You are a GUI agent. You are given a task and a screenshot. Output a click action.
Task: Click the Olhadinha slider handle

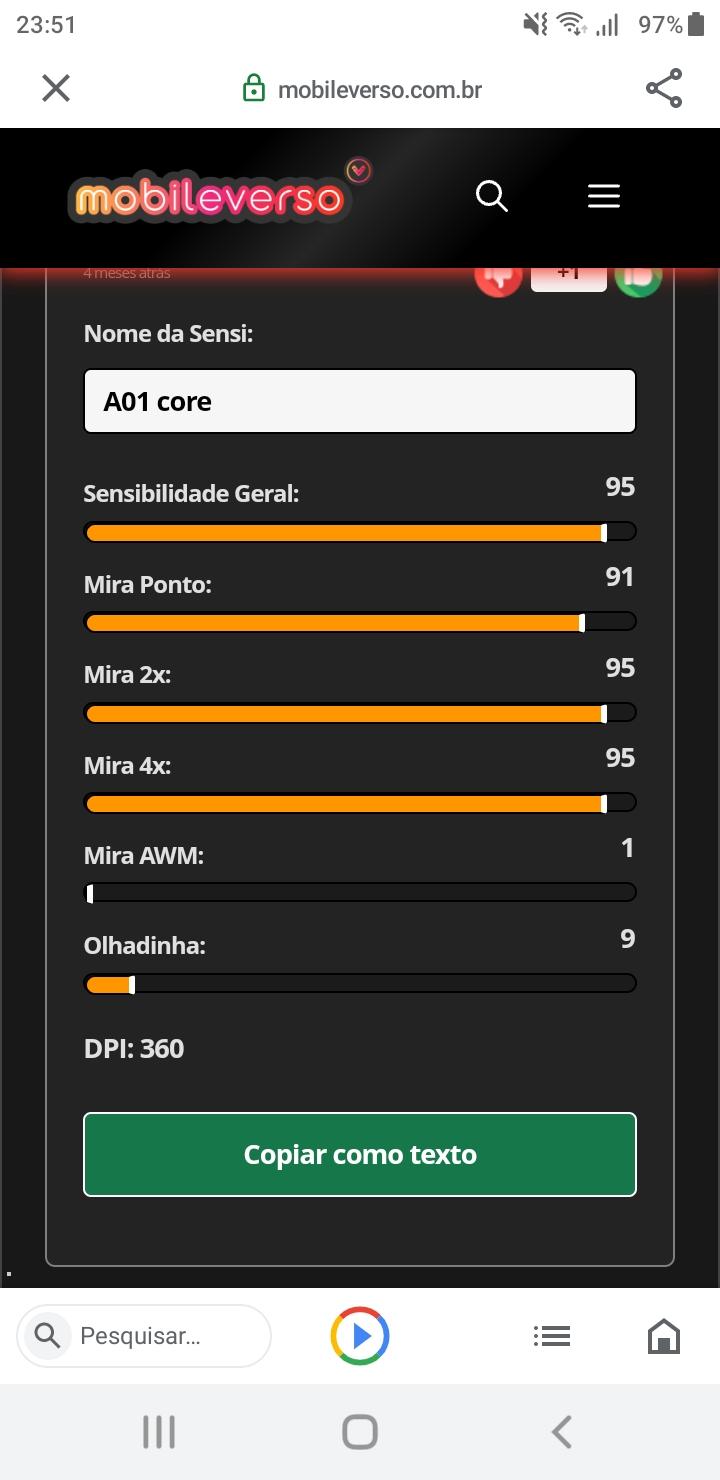click(132, 984)
